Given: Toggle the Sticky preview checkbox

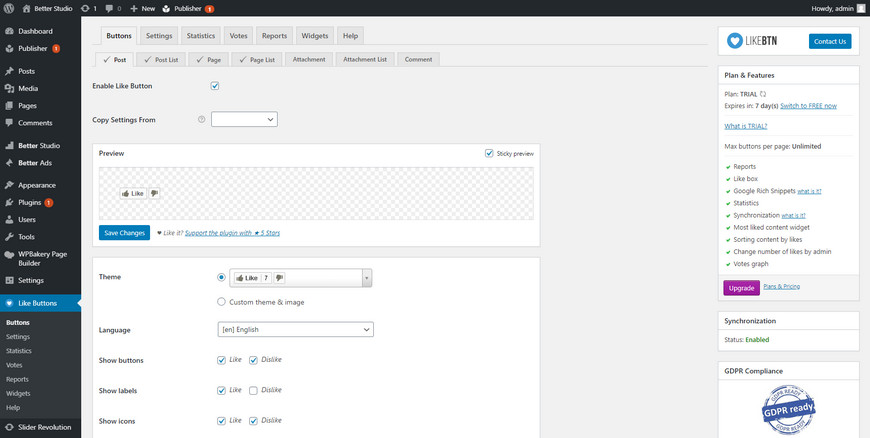Looking at the screenshot, I should (489, 153).
